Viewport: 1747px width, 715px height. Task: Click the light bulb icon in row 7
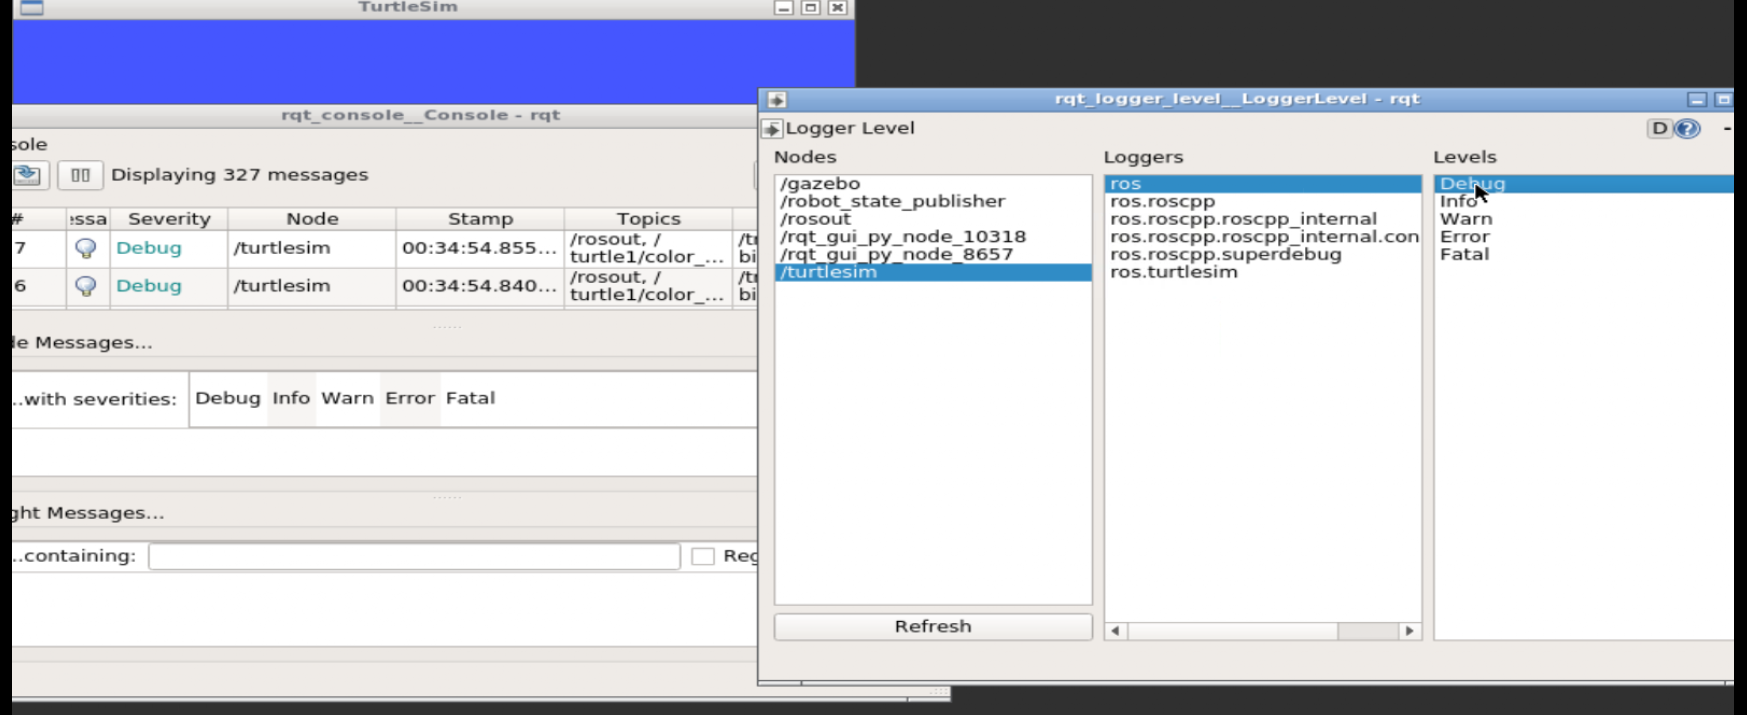coord(86,248)
